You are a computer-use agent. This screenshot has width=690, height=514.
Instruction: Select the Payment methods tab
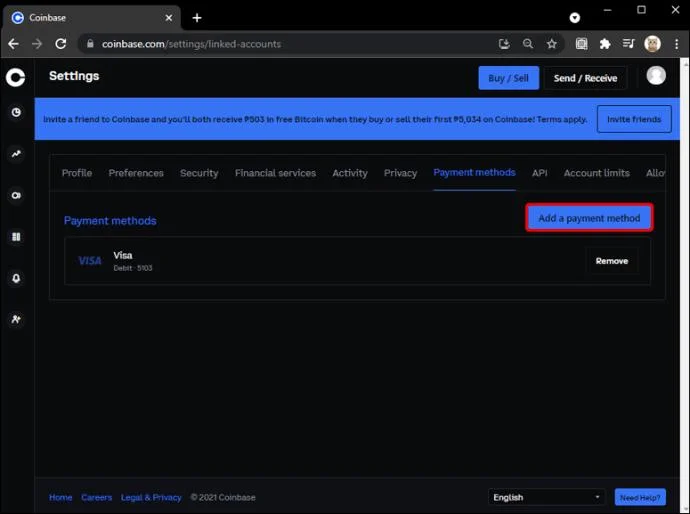(x=474, y=173)
